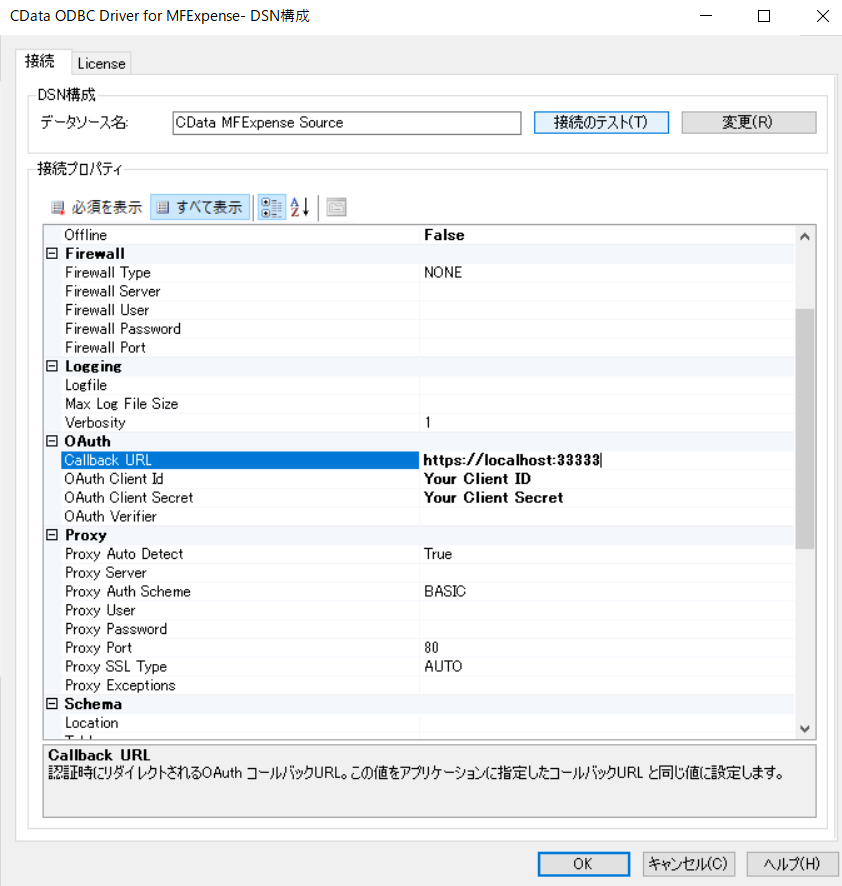This screenshot has width=842, height=886.
Task: Click the 接続のテスト(T) button
Action: click(x=601, y=122)
